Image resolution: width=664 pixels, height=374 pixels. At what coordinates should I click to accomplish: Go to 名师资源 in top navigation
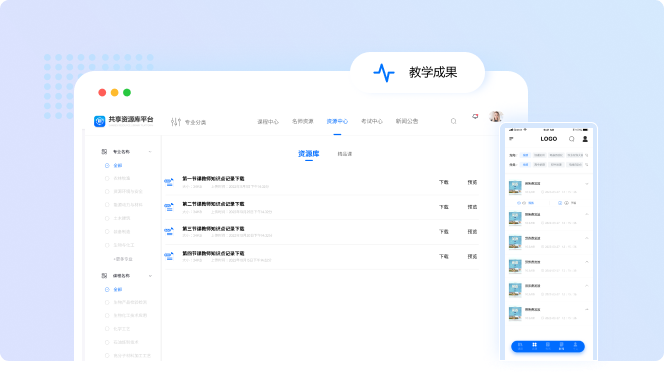pos(302,122)
